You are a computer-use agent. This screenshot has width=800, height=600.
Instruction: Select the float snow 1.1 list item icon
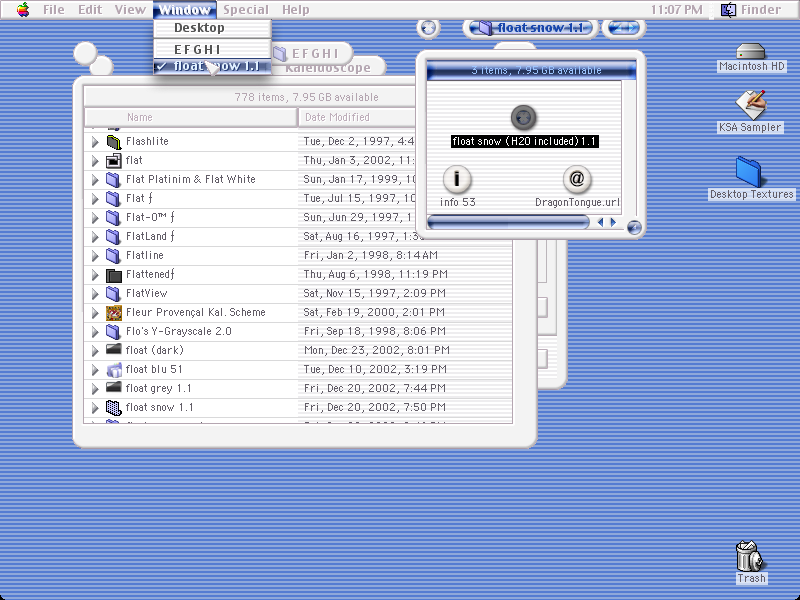pyautogui.click(x=114, y=408)
